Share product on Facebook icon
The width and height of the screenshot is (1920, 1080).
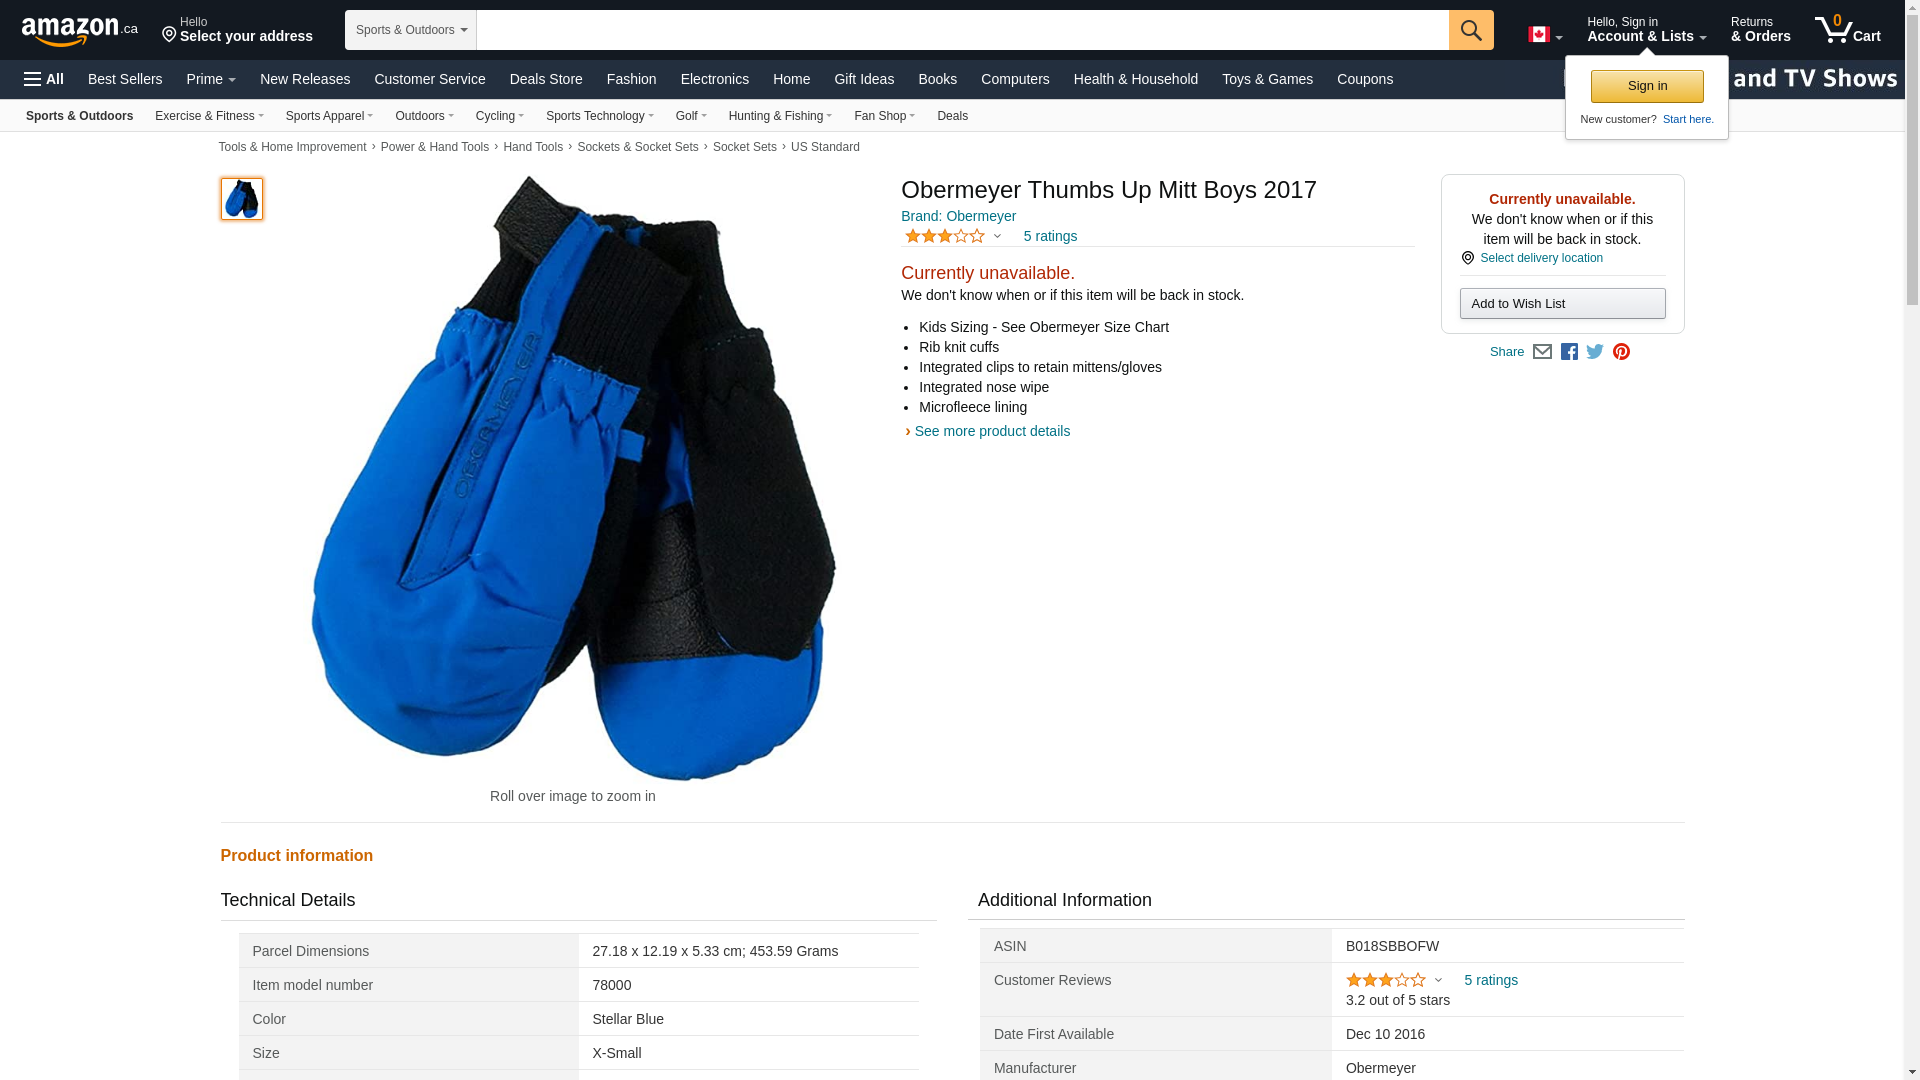(1569, 352)
